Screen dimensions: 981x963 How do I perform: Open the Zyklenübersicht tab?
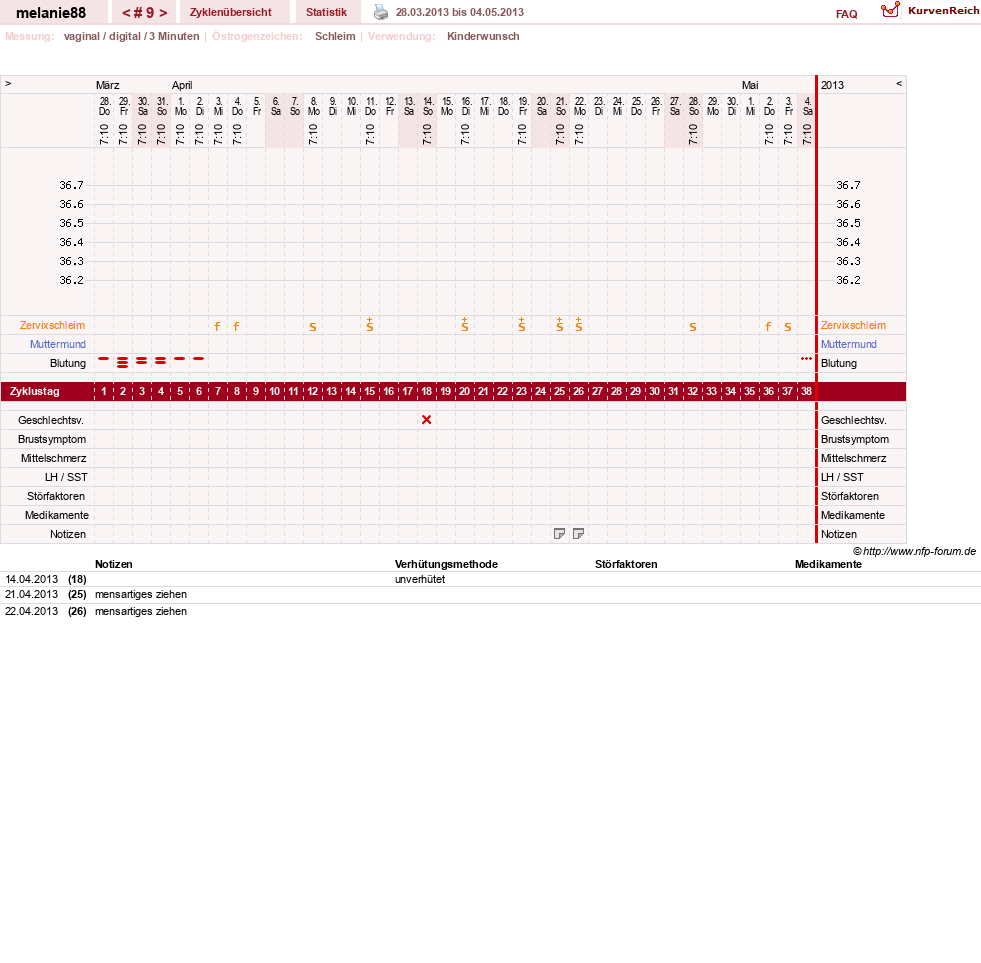point(230,12)
